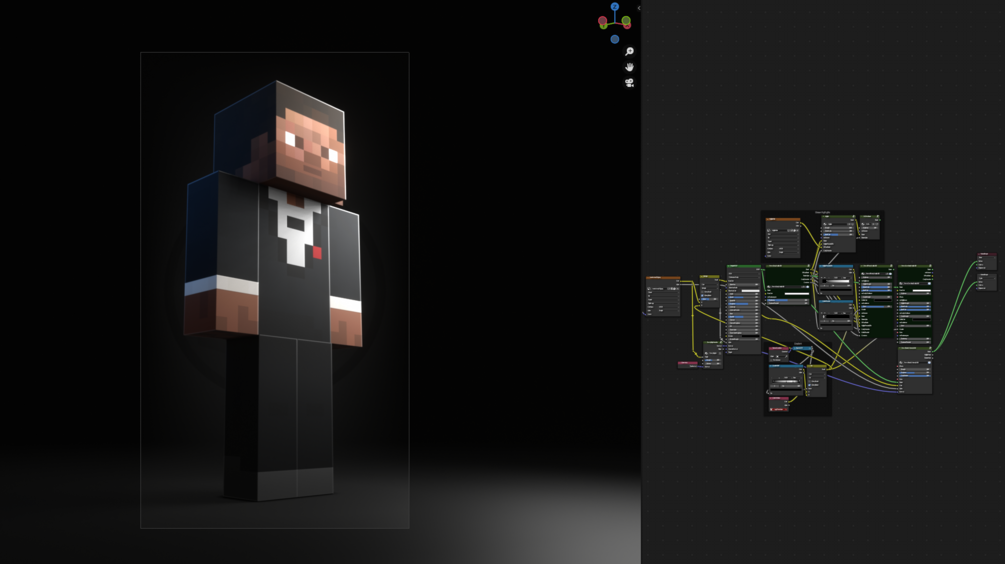Screen dimensions: 1005x564
Task: Select the leftmost orange image texture node
Action: point(663,296)
